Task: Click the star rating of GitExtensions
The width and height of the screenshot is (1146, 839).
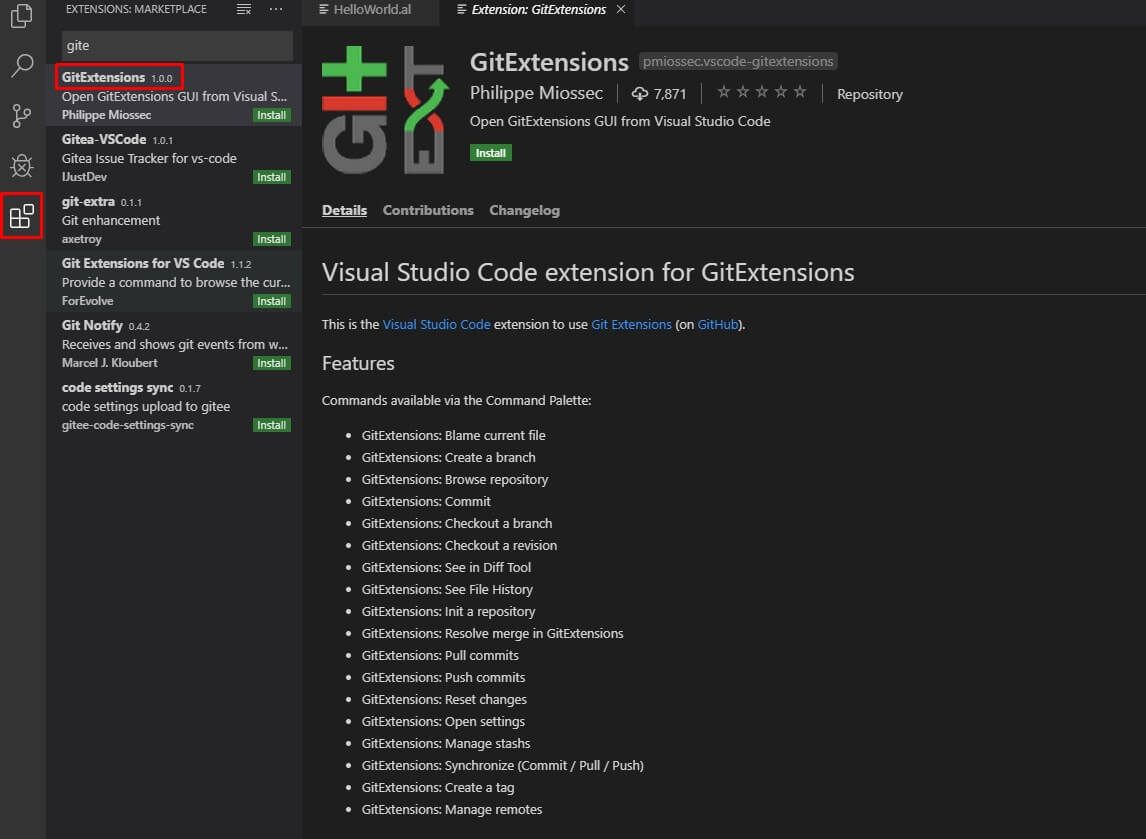Action: click(x=762, y=92)
